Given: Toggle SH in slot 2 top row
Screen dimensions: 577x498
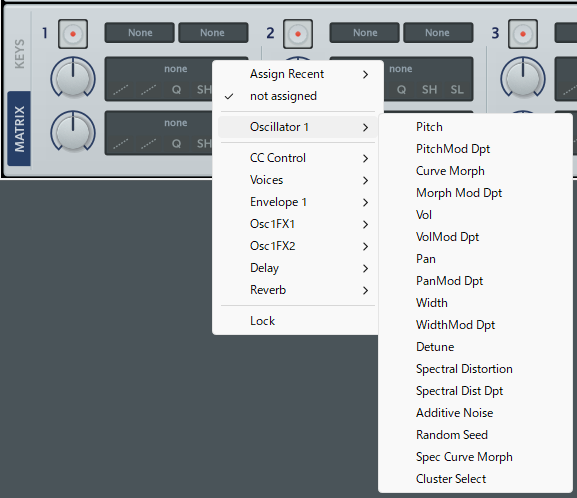Looking at the screenshot, I should coord(429,89).
